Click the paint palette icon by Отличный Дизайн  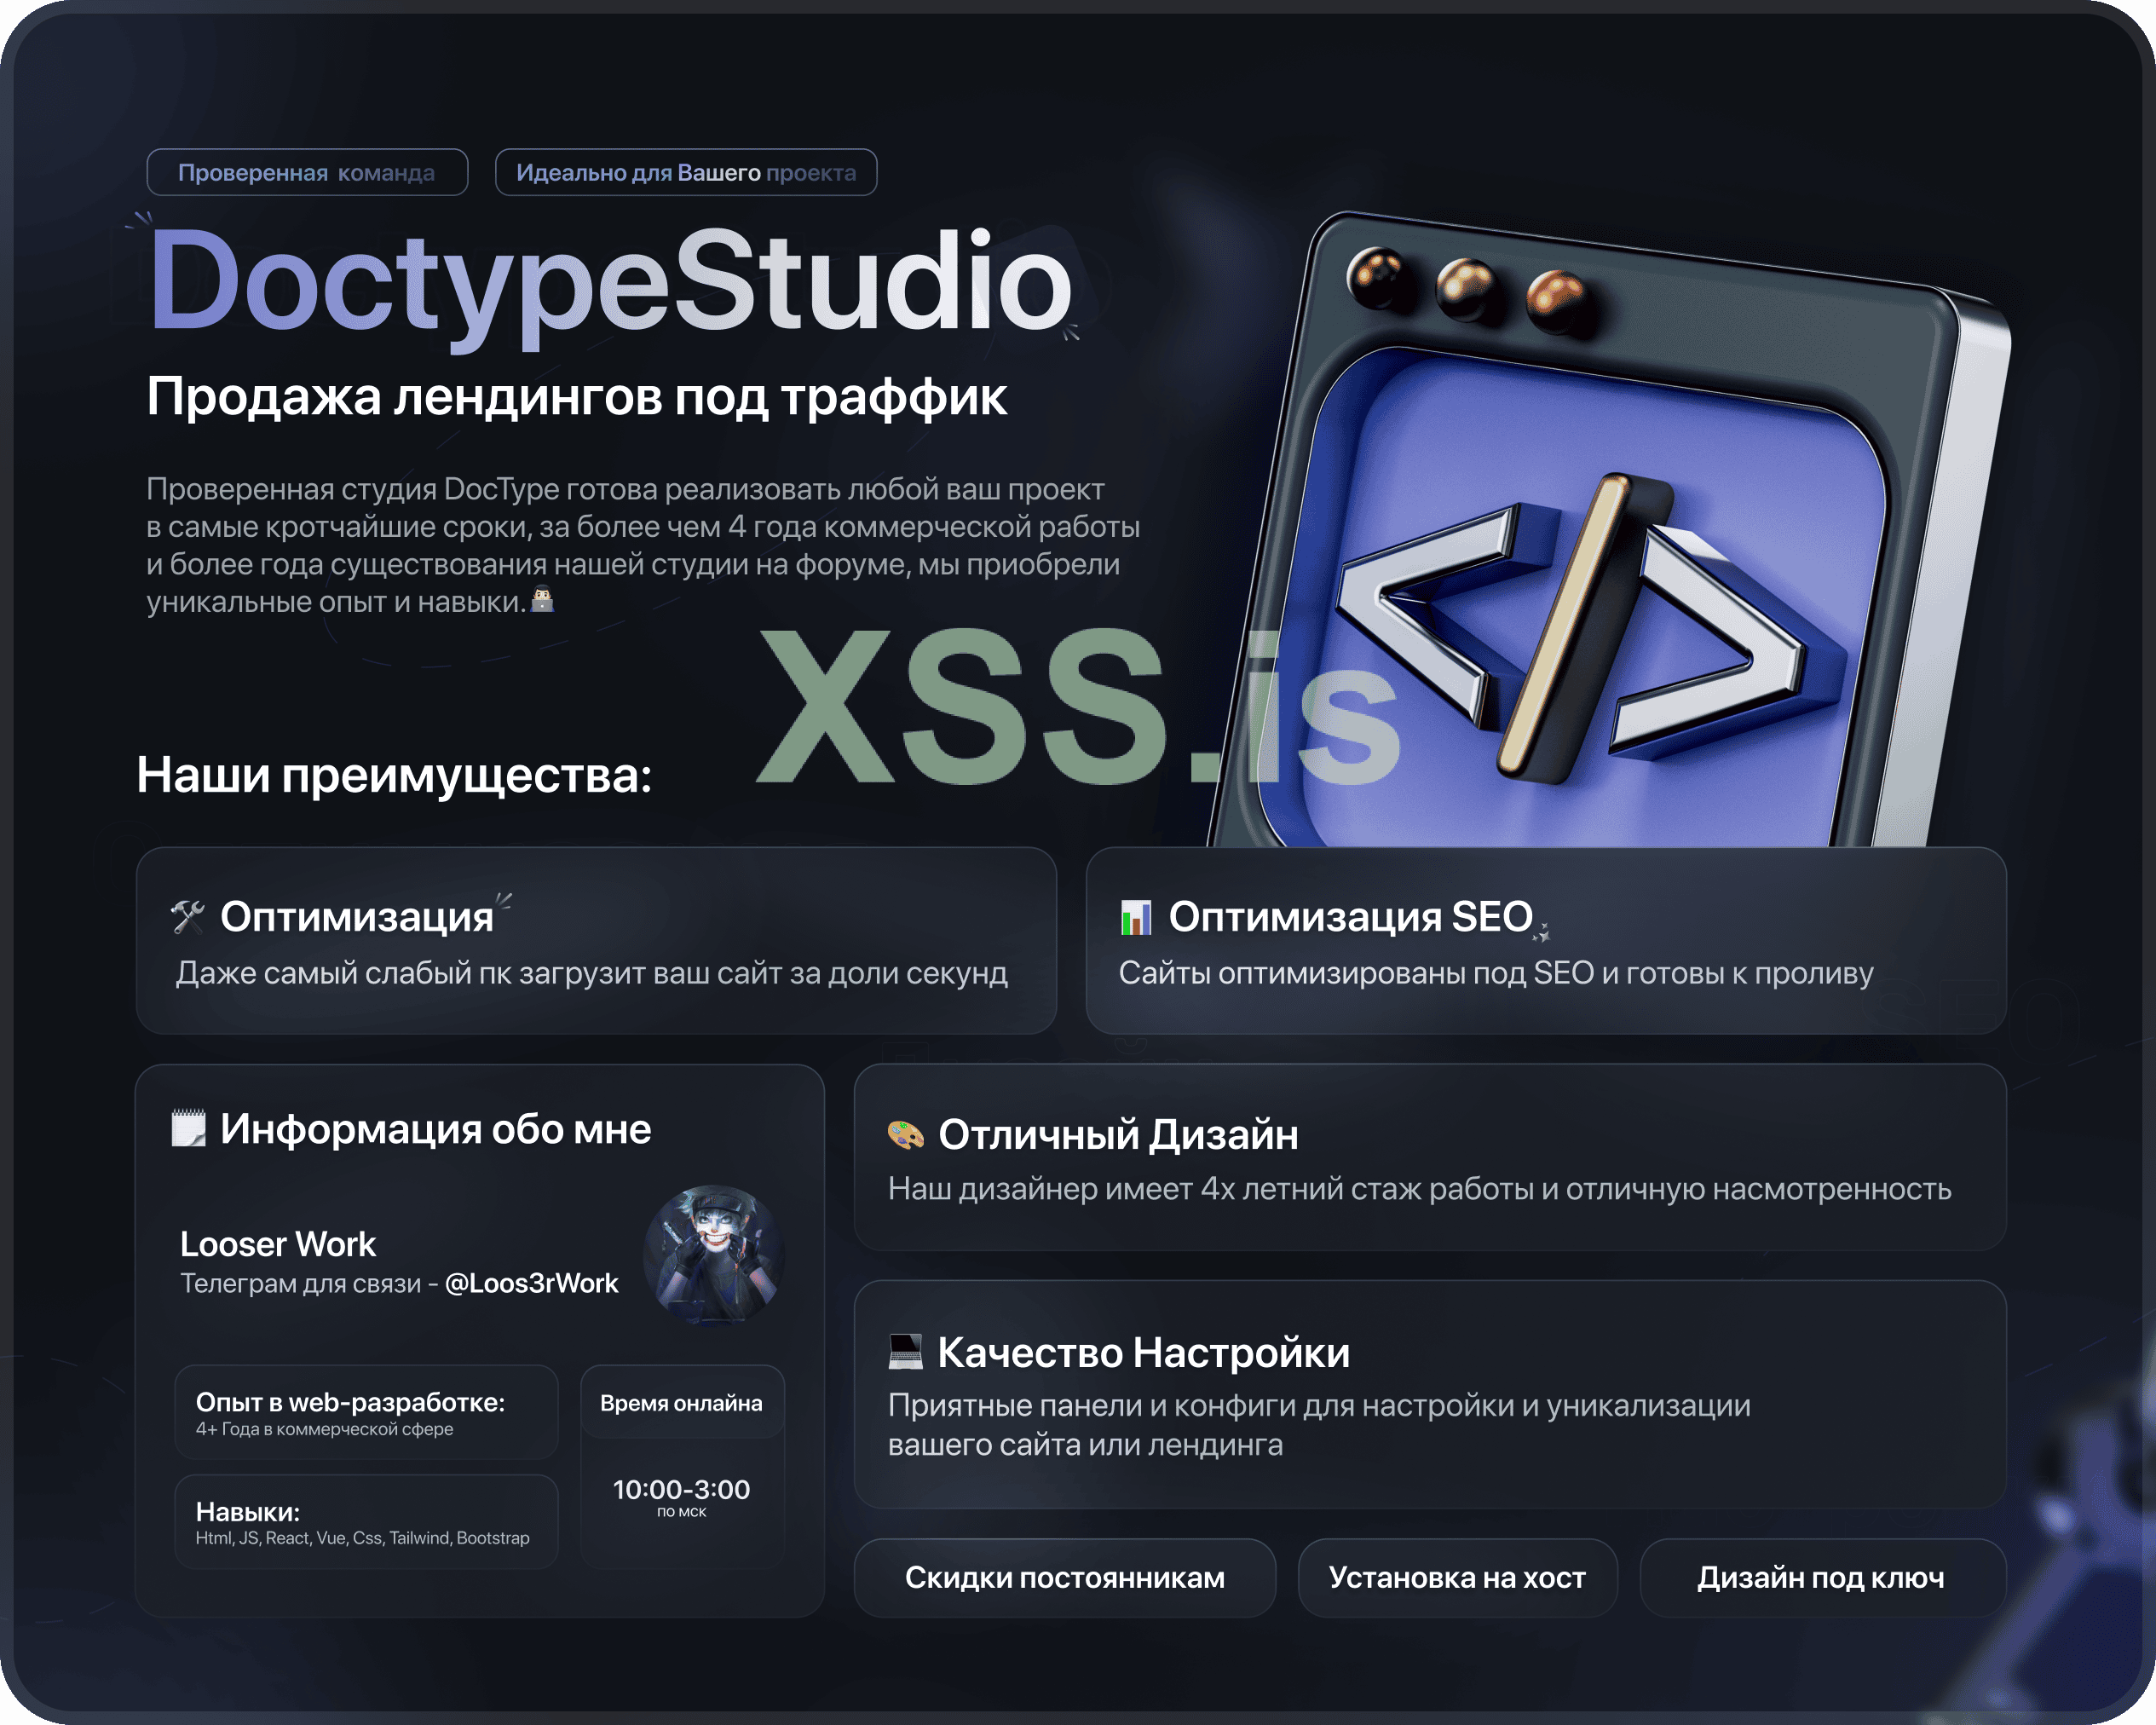905,1135
